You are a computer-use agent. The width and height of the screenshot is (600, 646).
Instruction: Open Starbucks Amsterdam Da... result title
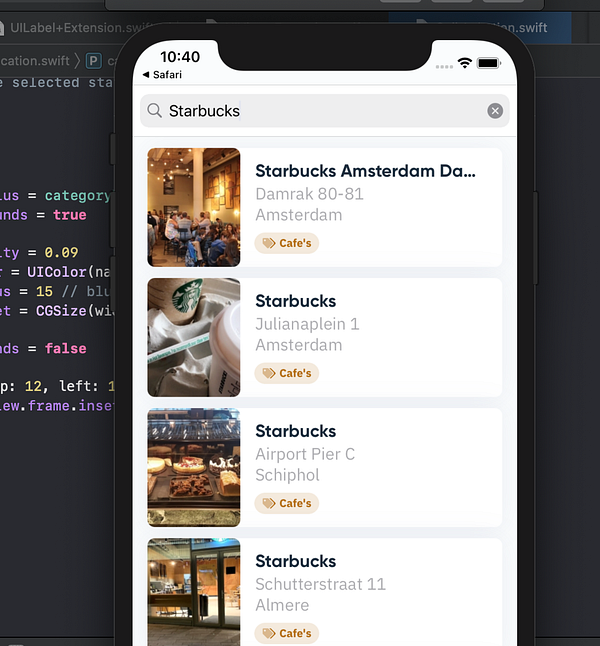[x=365, y=171]
